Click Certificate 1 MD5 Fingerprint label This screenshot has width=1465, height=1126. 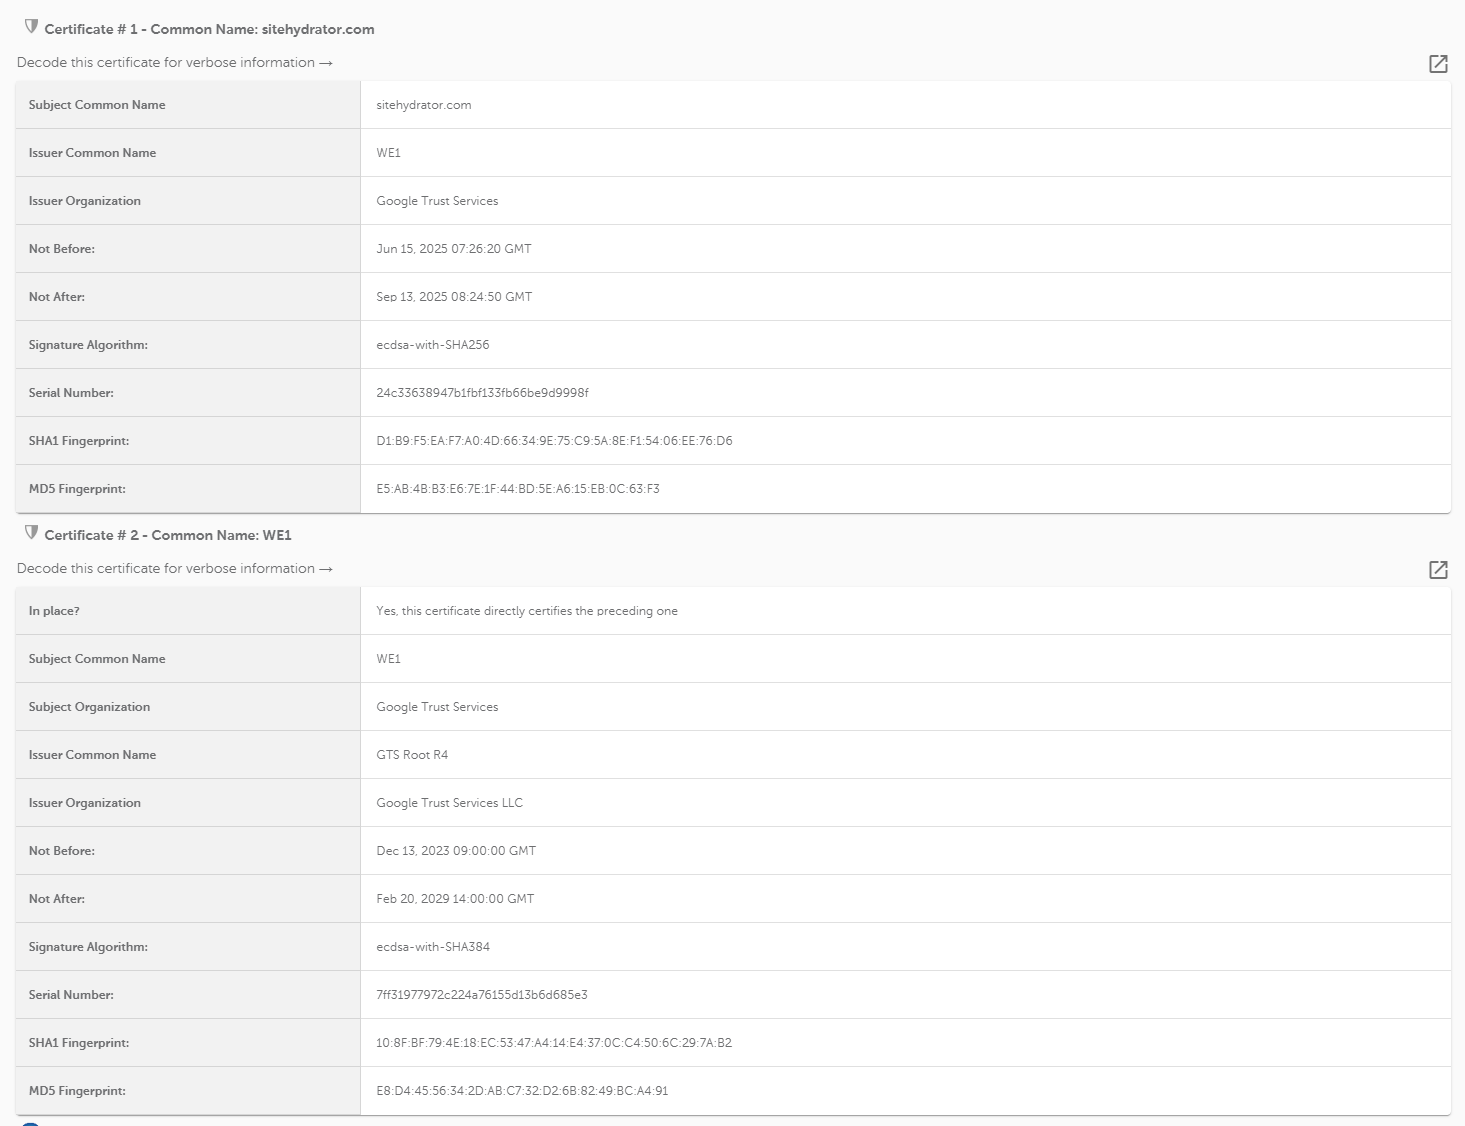tap(77, 489)
